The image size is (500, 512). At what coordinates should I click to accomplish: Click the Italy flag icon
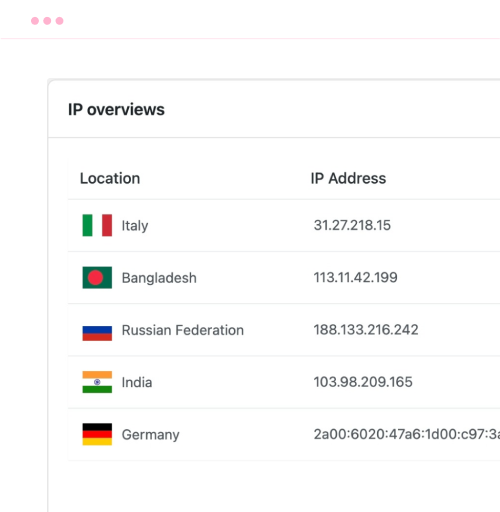[x=97, y=225]
